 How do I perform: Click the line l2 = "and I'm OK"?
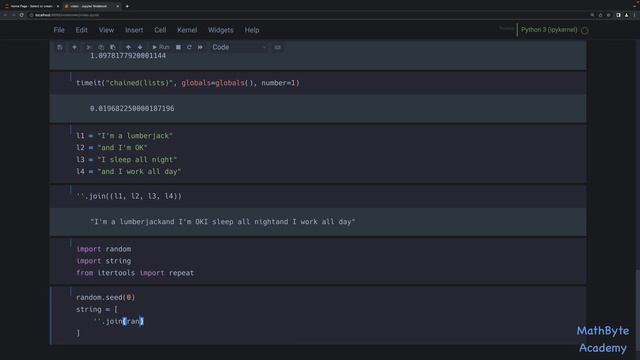[x=111, y=148]
